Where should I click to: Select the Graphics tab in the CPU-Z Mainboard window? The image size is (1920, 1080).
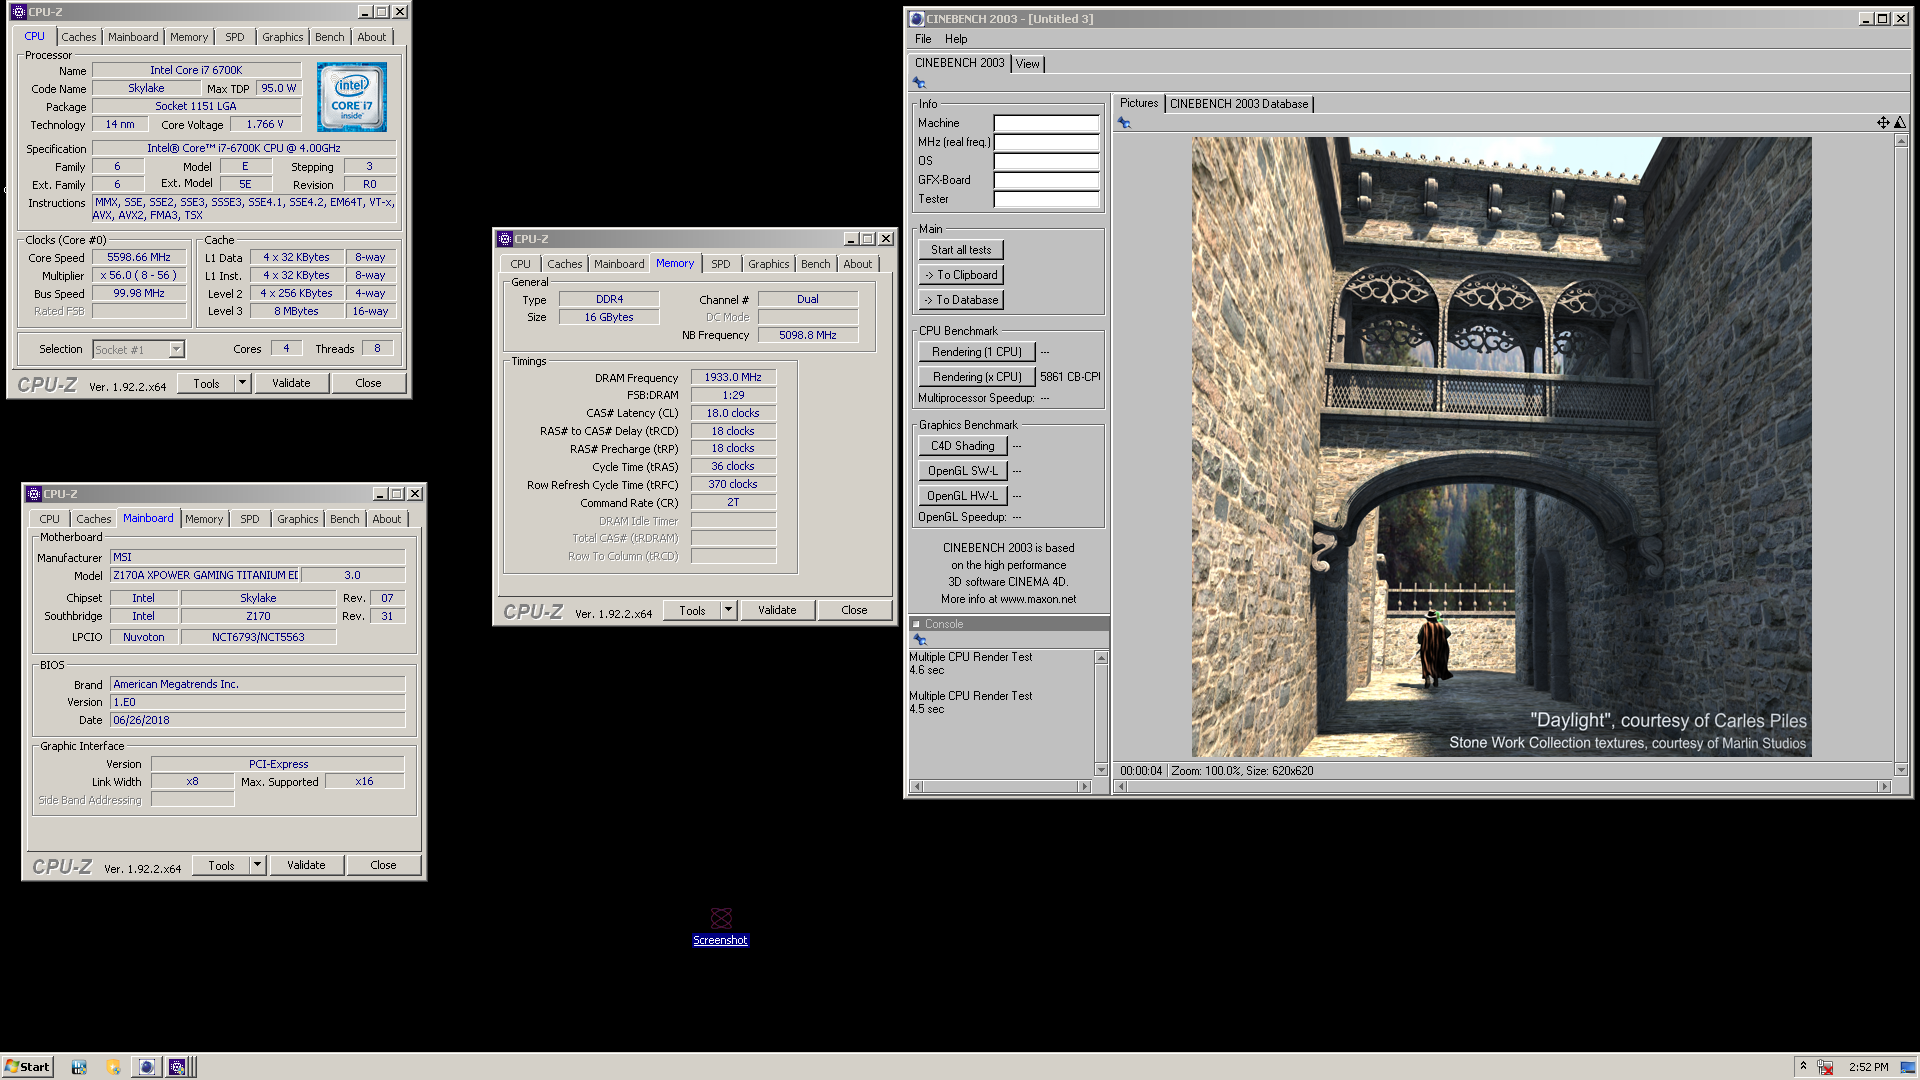tap(298, 519)
